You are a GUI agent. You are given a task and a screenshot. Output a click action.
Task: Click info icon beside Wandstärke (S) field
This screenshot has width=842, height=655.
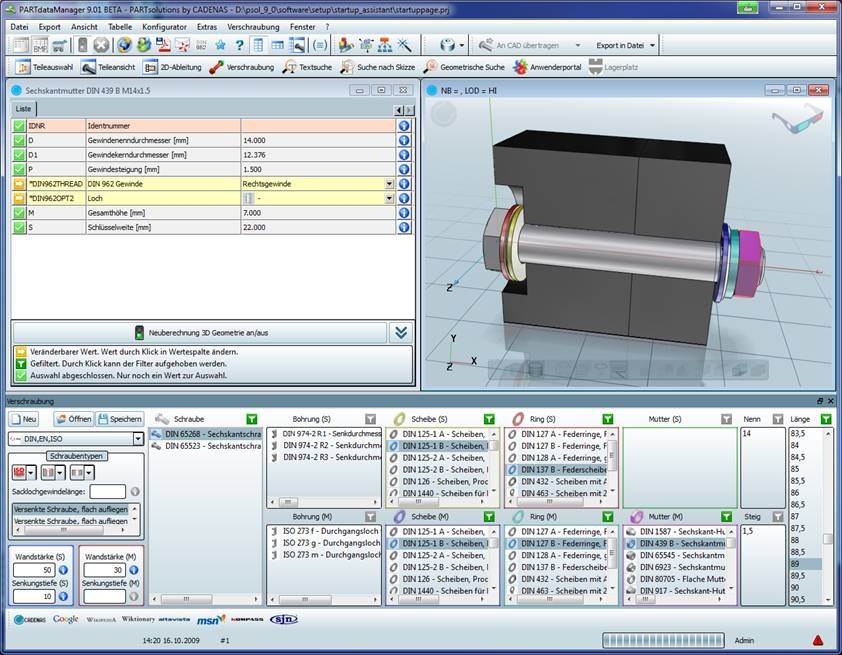pyautogui.click(x=63, y=570)
